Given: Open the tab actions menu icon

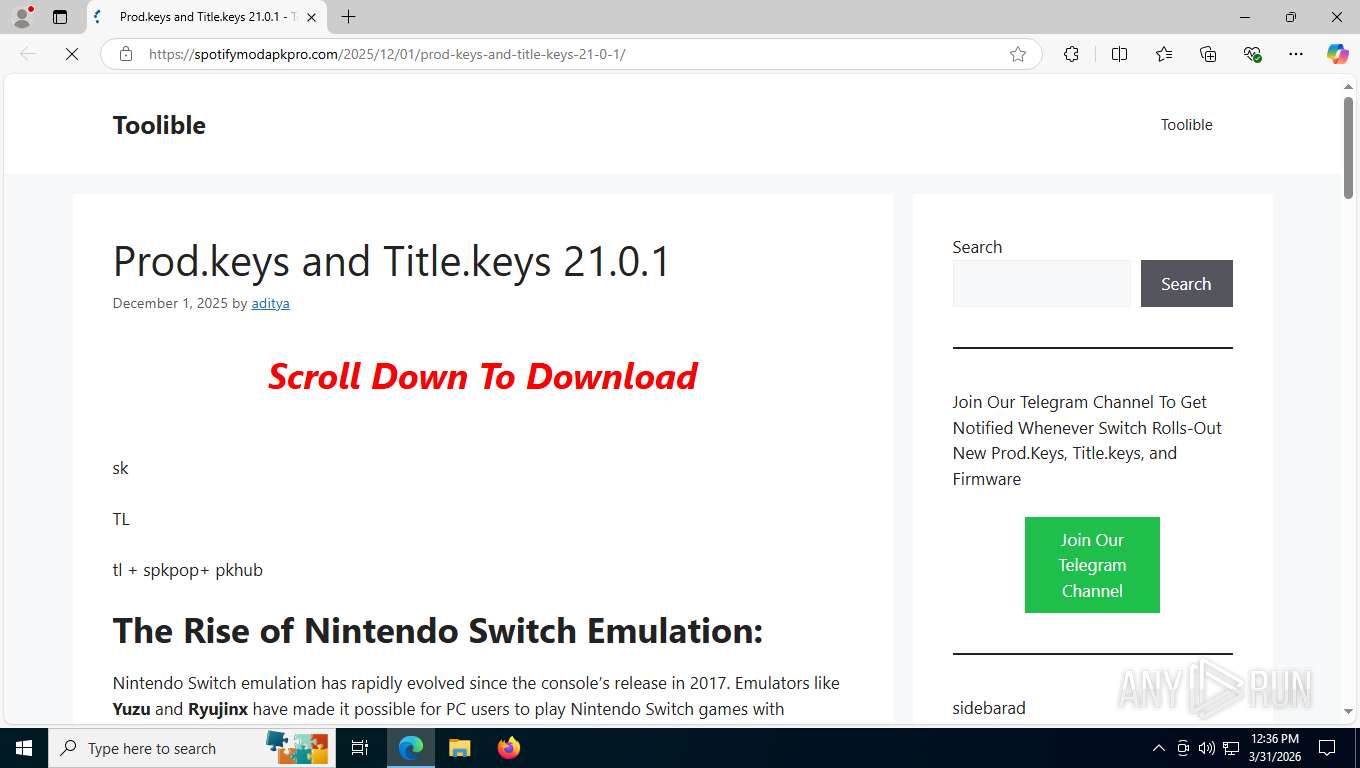Looking at the screenshot, I should 60,17.
